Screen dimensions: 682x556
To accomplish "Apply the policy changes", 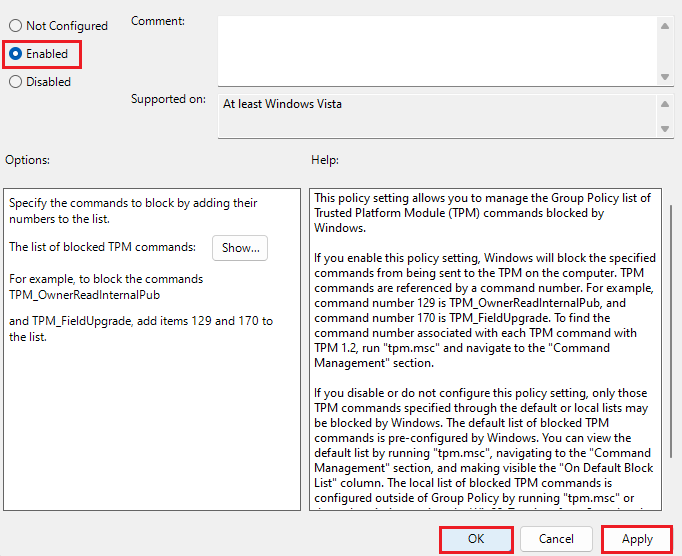I will pyautogui.click(x=637, y=539).
